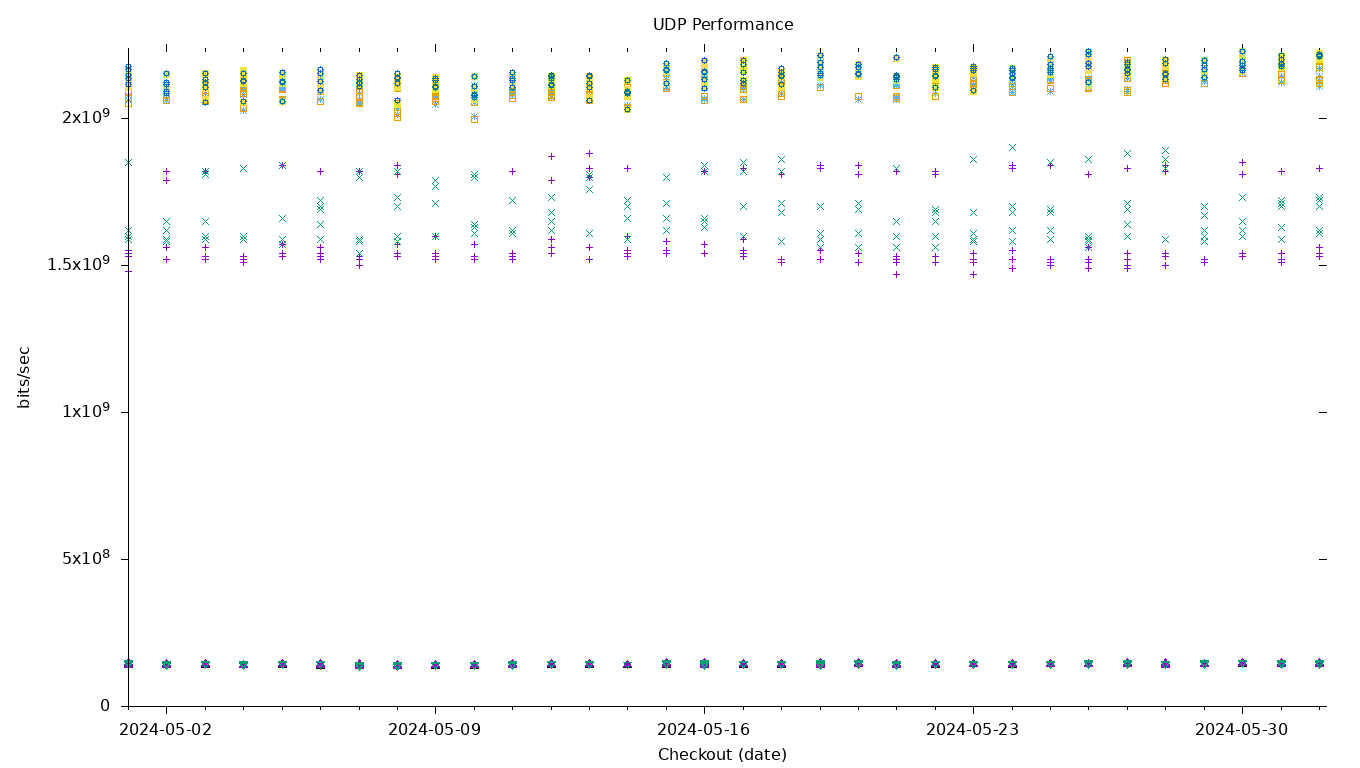
Task: Click the 2024-05-16 date label
Action: point(704,730)
